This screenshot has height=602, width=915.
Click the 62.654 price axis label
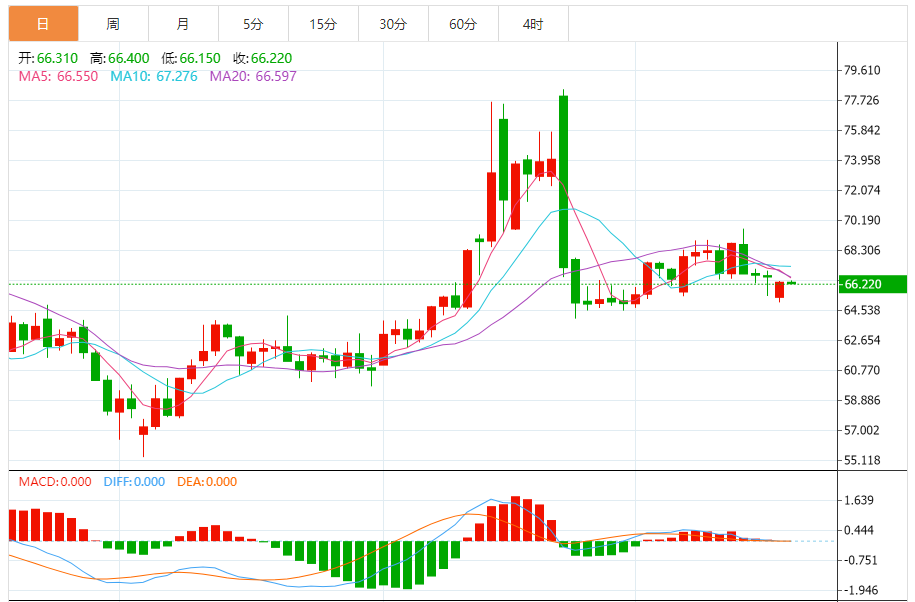click(862, 340)
